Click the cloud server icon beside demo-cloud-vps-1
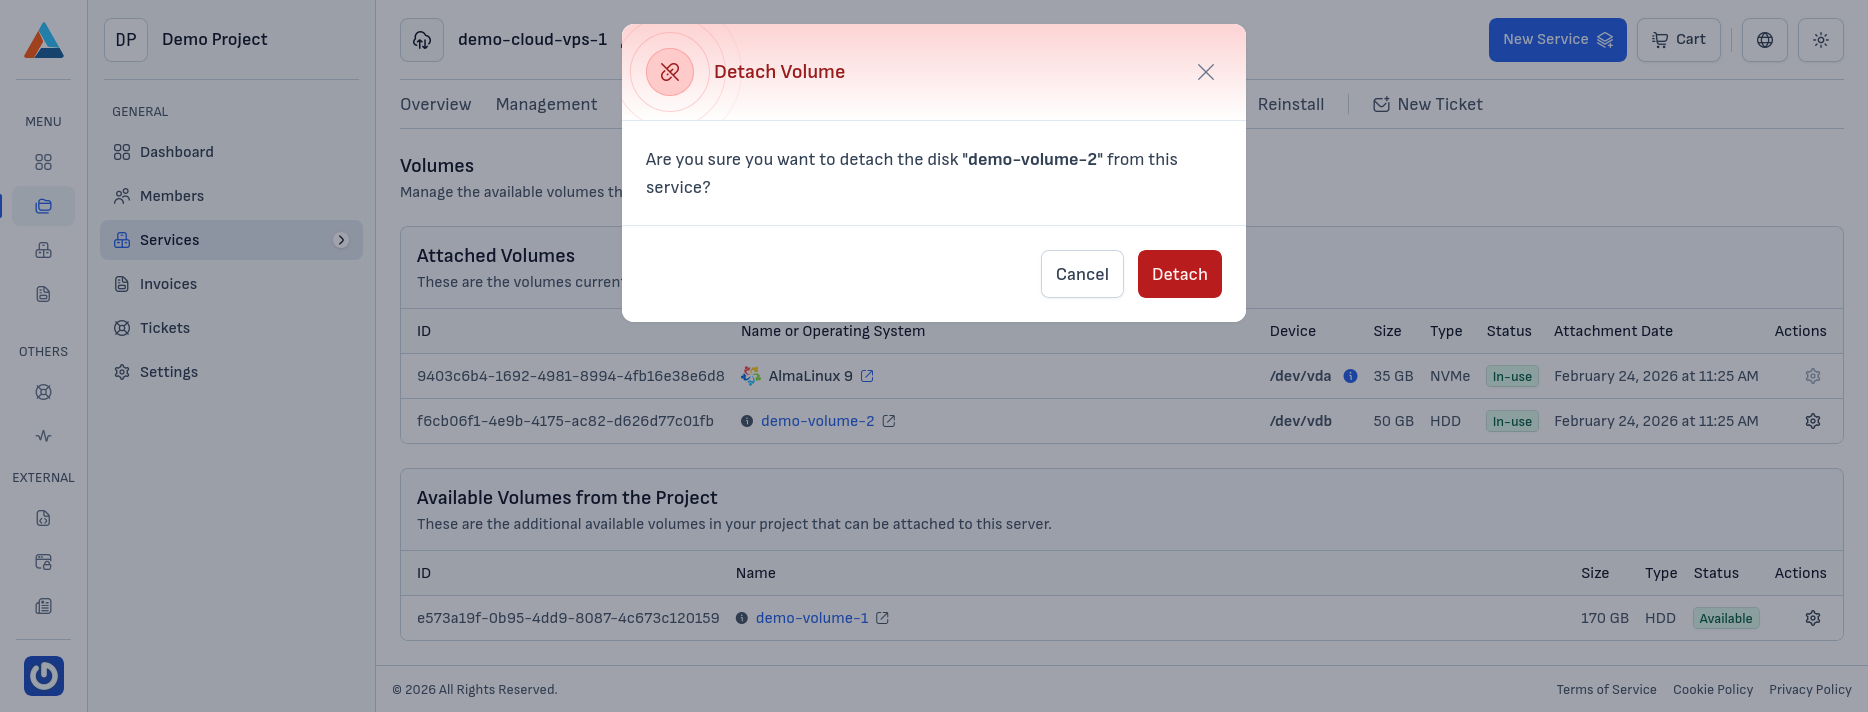This screenshot has height=712, width=1868. click(x=422, y=40)
